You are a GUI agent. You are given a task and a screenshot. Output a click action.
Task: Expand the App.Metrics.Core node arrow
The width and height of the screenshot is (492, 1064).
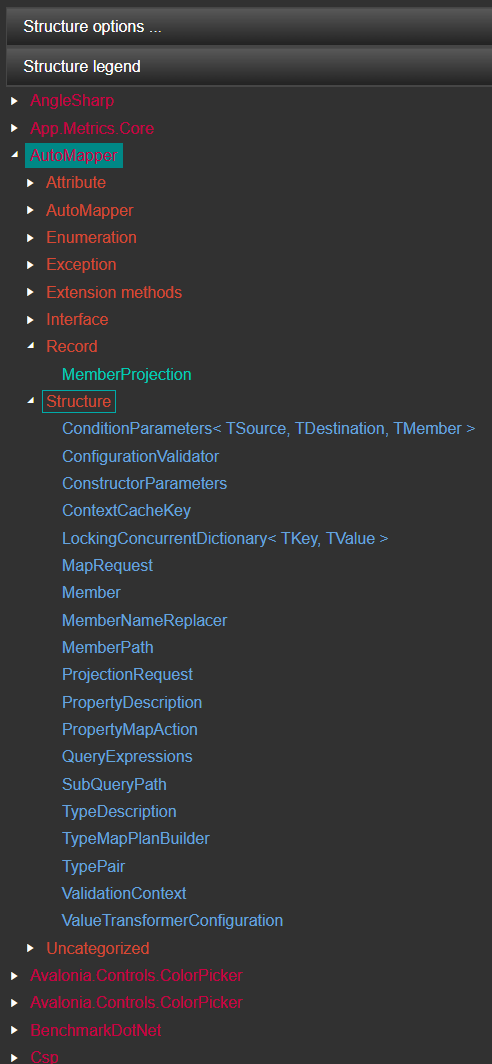point(14,128)
